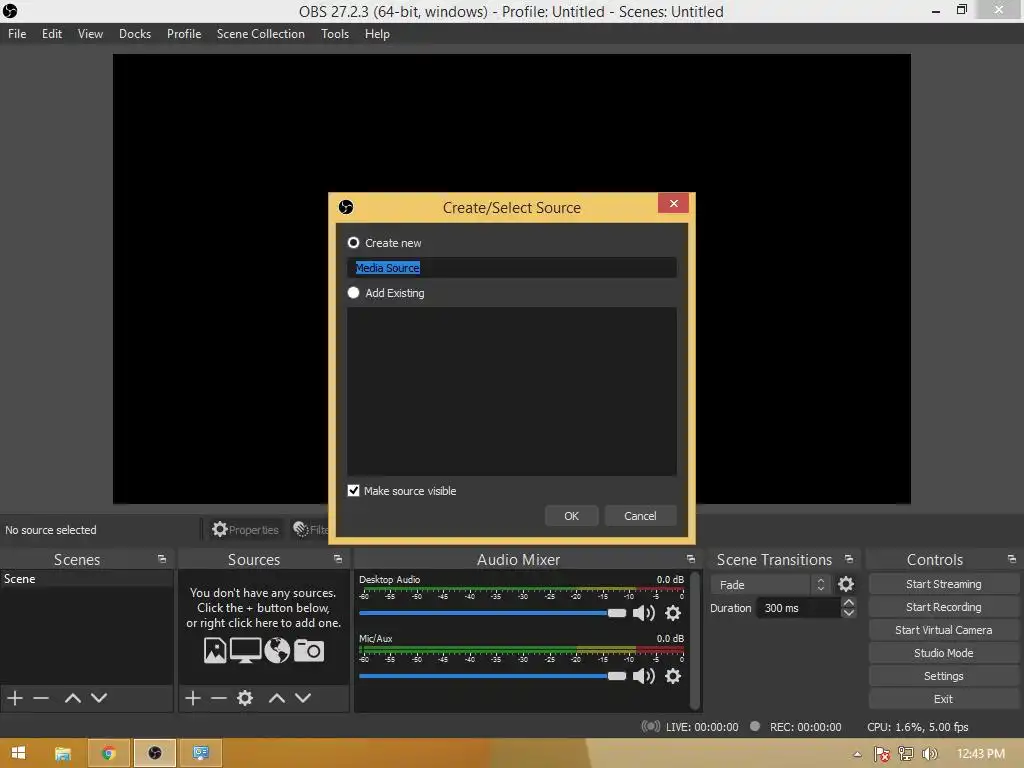This screenshot has height=768, width=1024.
Task: Cancel the Create/Select Source dialog
Action: tap(640, 516)
